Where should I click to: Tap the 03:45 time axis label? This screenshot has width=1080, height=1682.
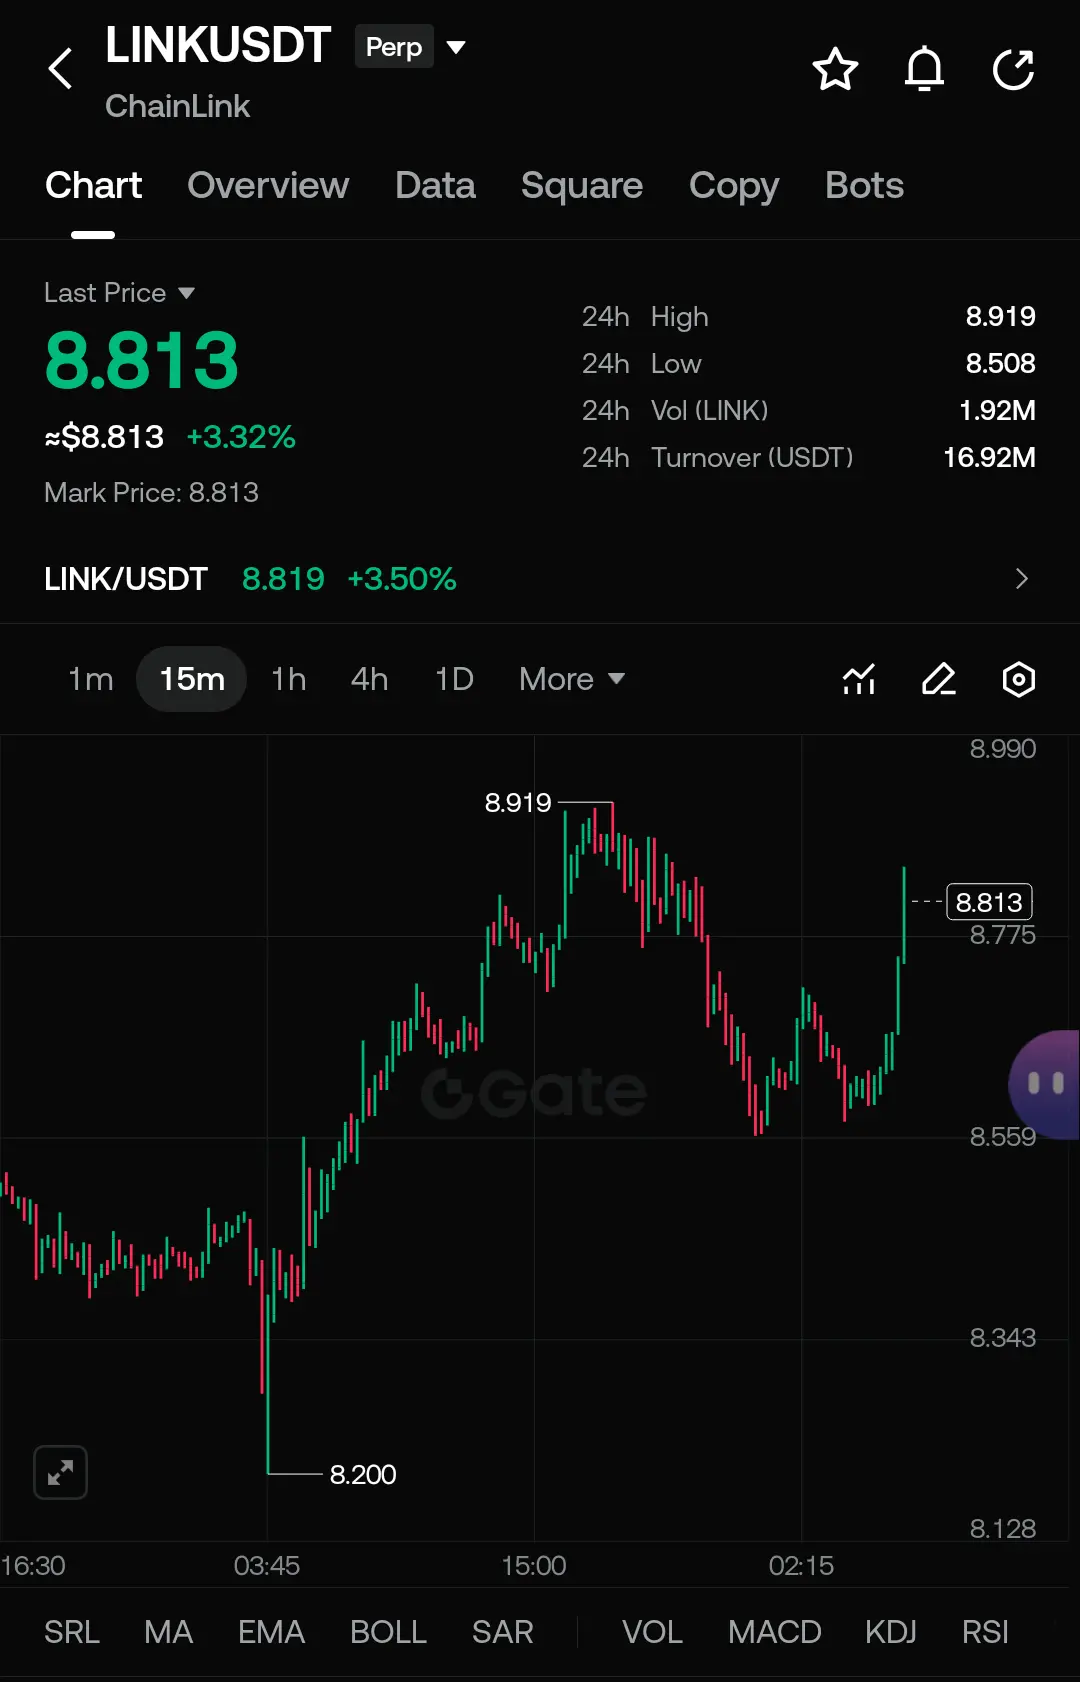point(267,1565)
